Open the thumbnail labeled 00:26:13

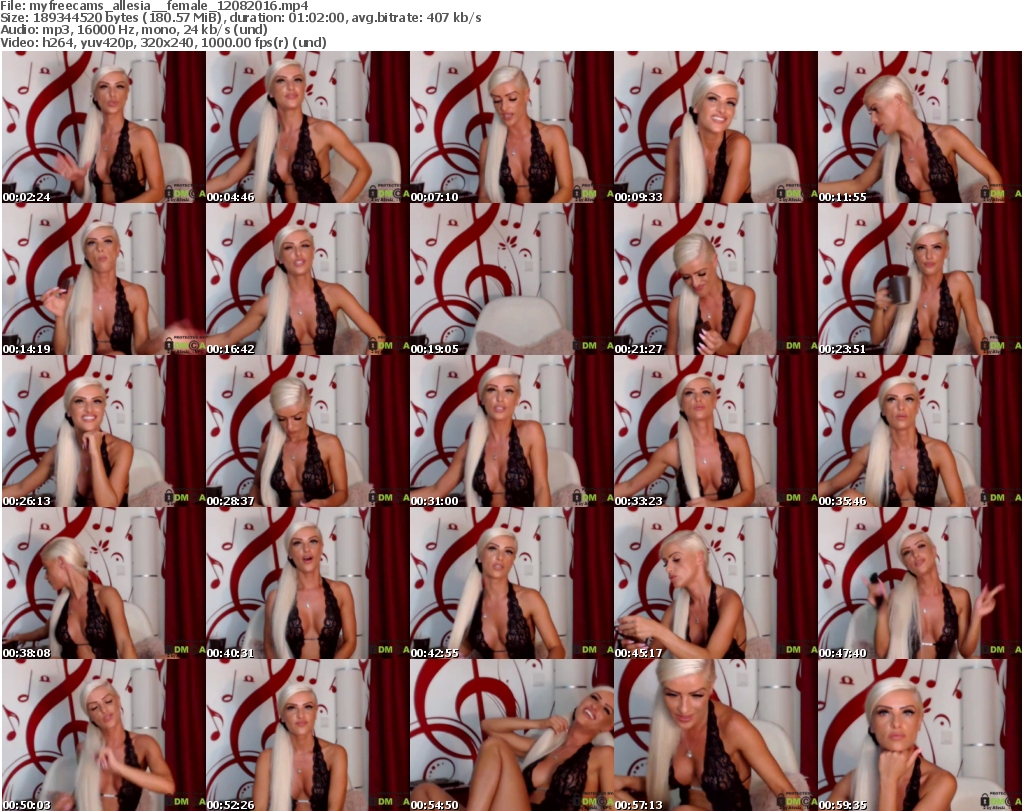pyautogui.click(x=104, y=432)
